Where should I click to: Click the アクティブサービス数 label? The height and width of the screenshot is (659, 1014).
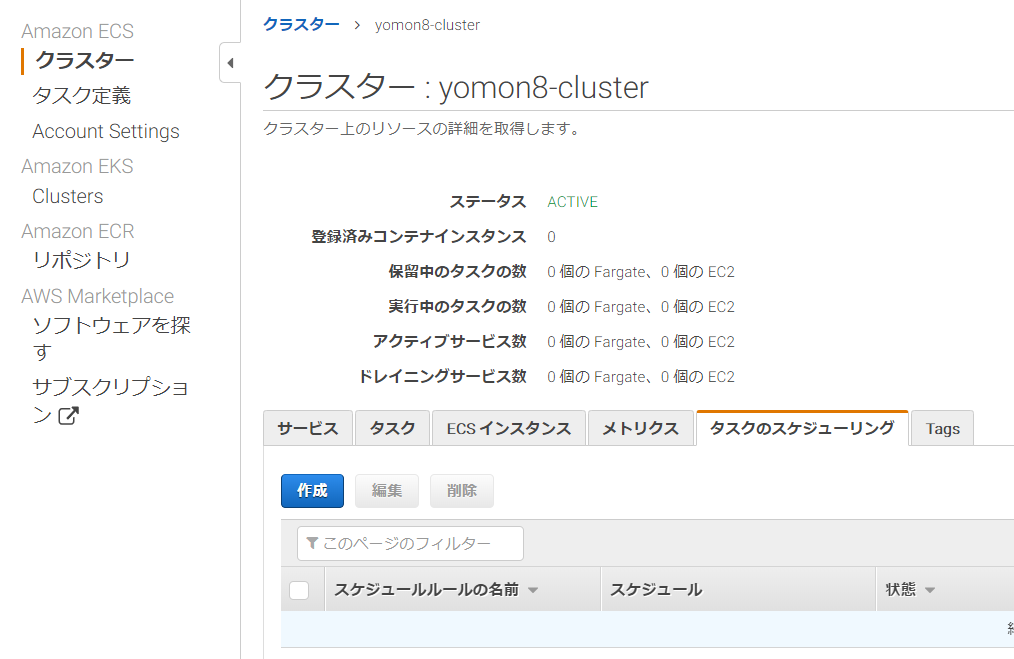449,341
